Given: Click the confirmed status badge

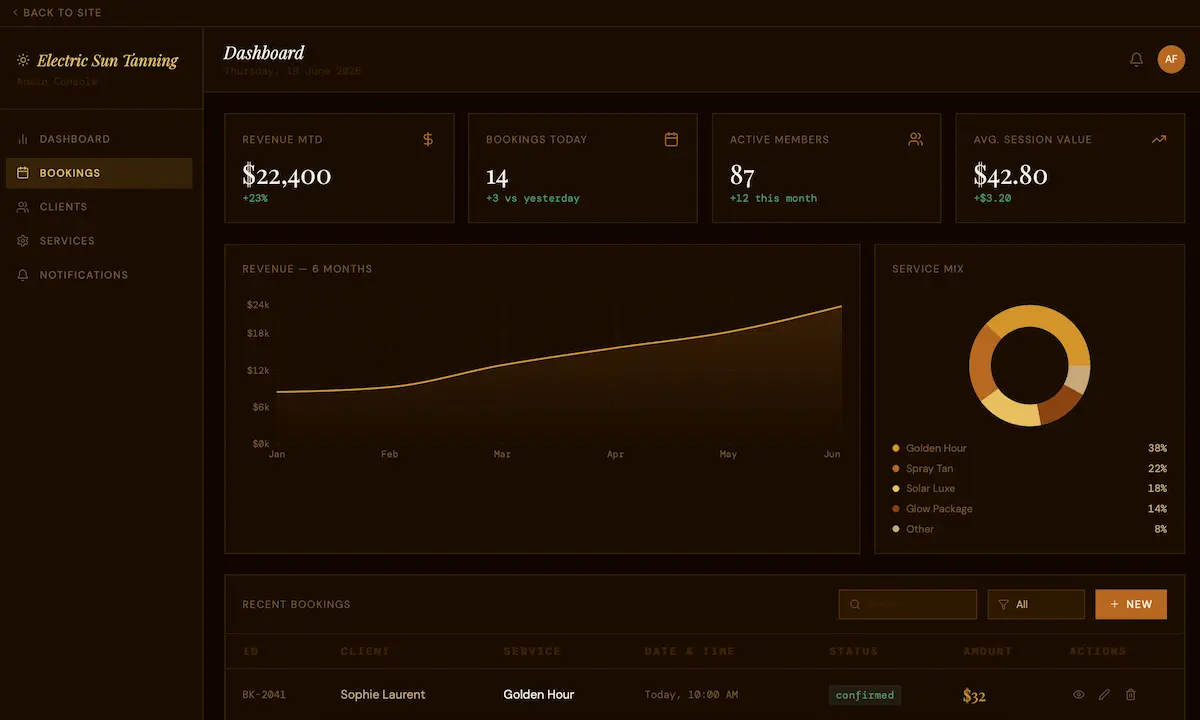Looking at the screenshot, I should (x=865, y=695).
